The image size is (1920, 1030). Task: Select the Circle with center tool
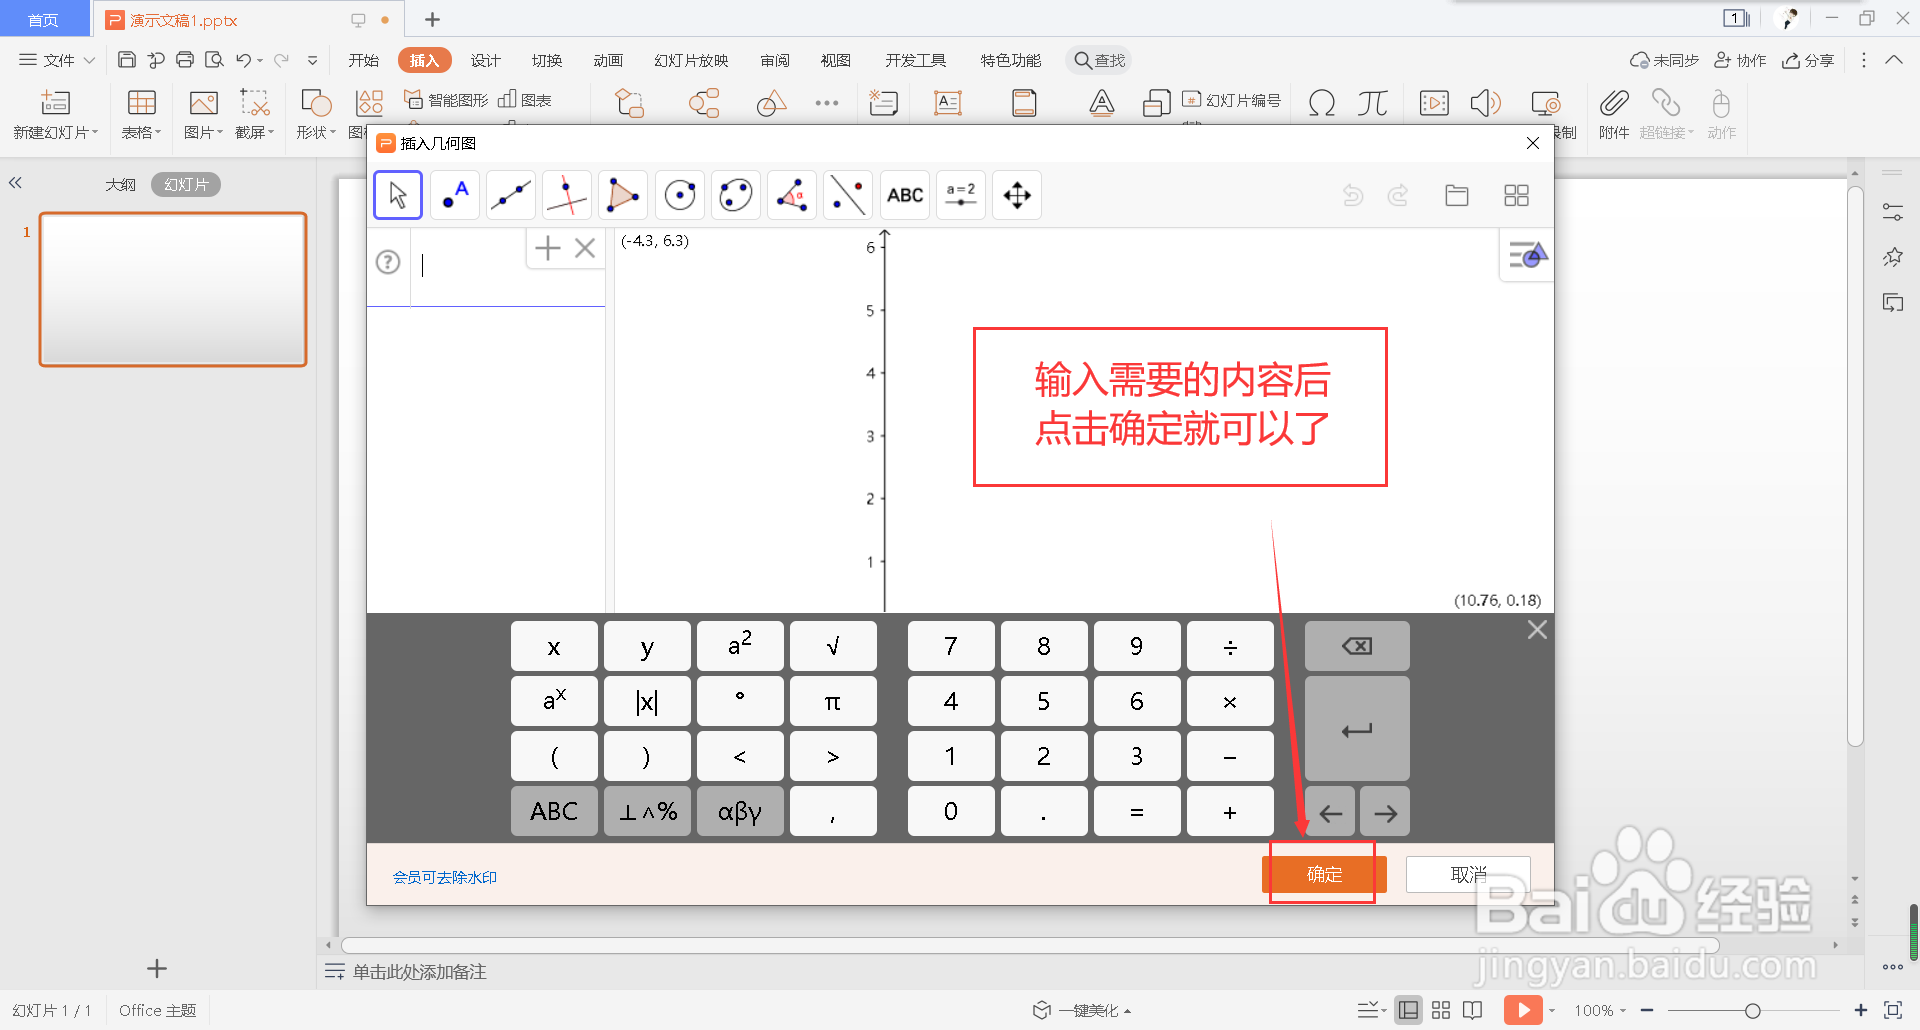coord(679,195)
